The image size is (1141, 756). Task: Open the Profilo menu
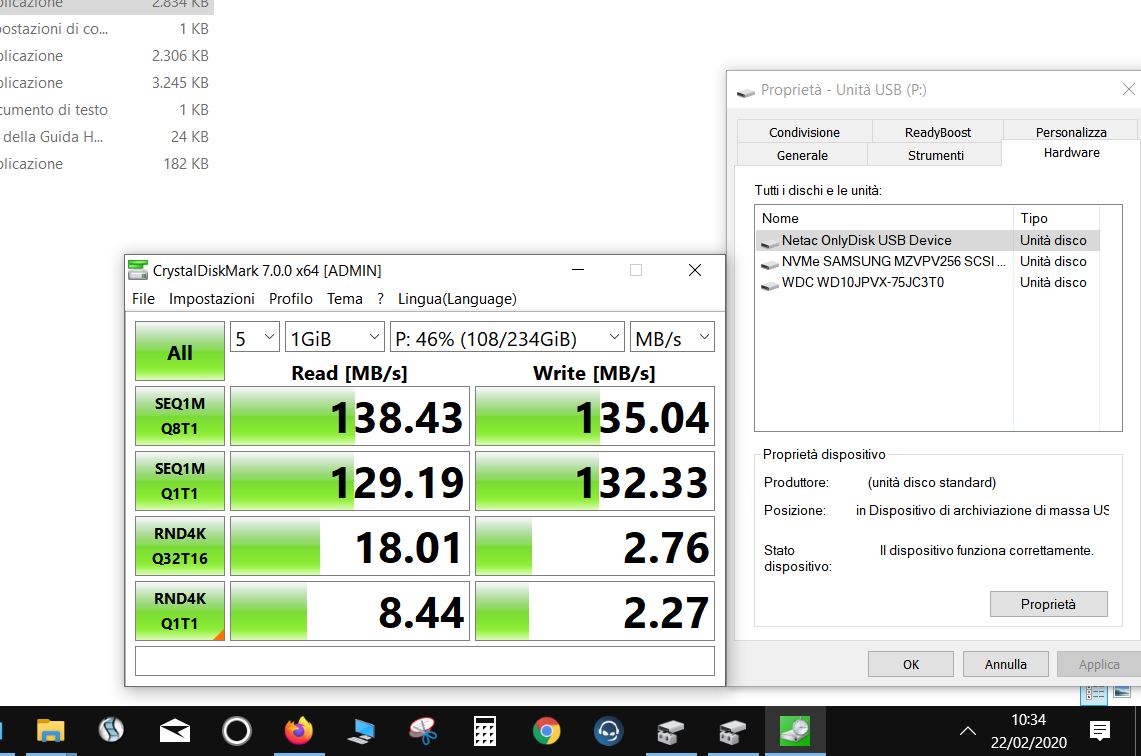pos(290,298)
